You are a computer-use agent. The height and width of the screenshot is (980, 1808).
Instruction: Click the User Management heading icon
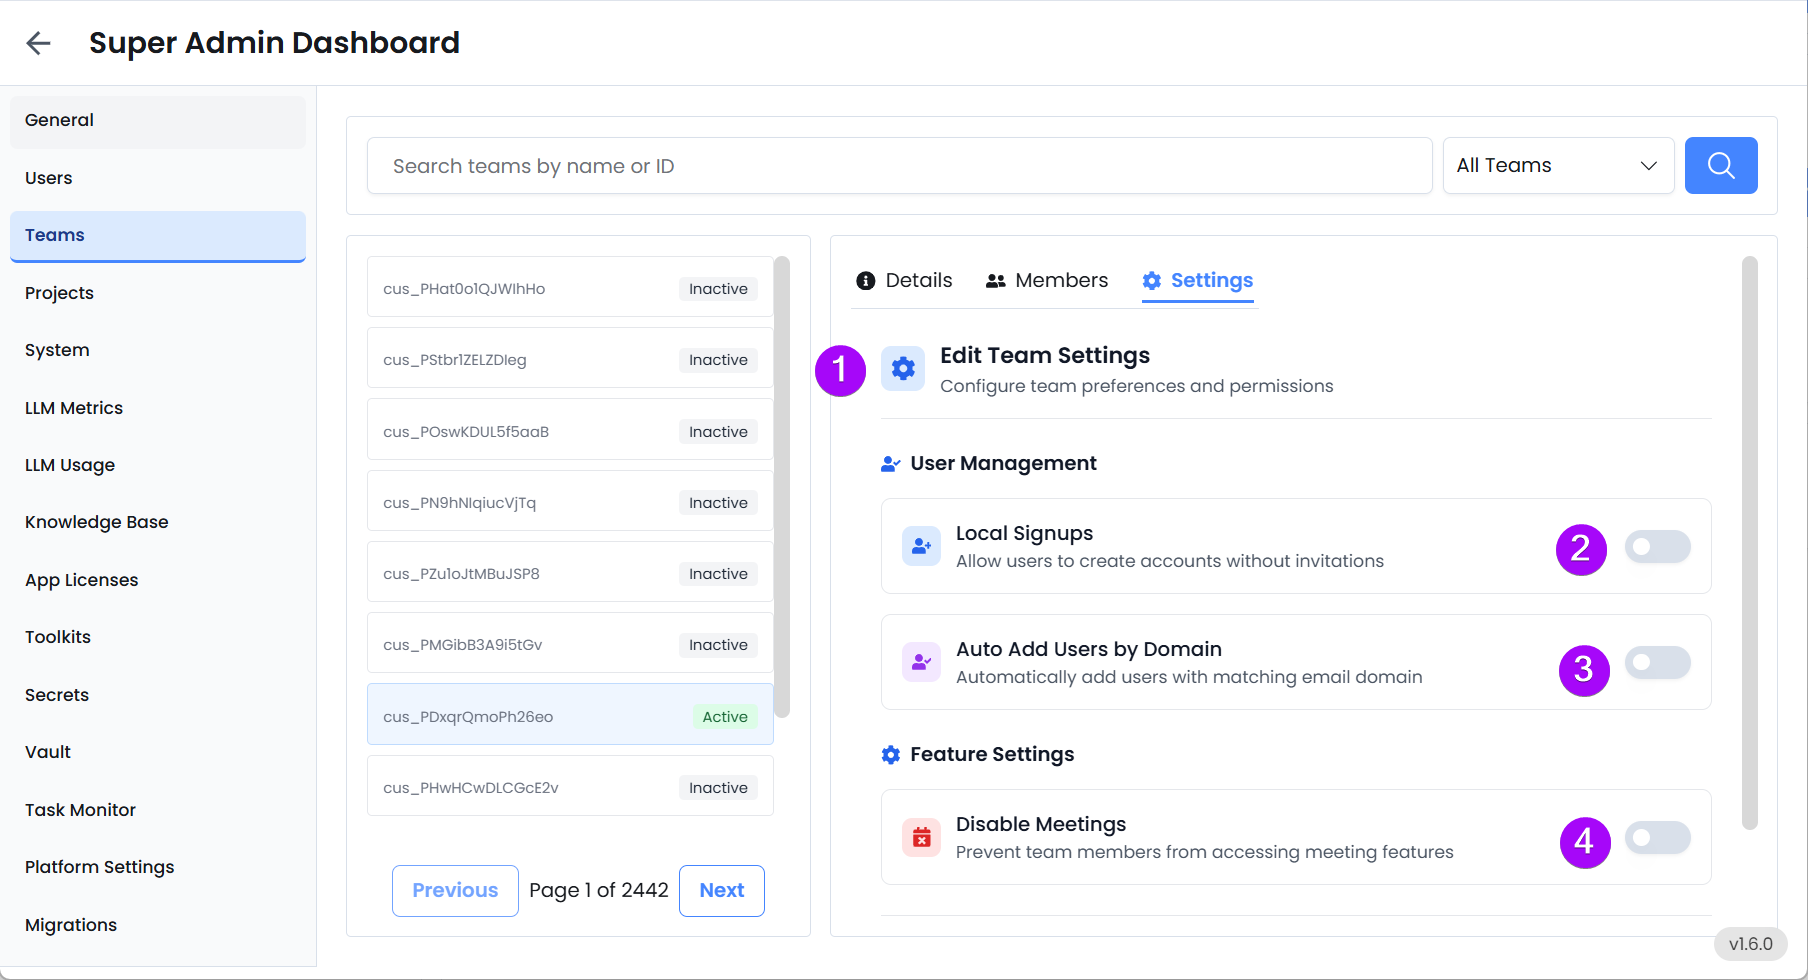(890, 463)
